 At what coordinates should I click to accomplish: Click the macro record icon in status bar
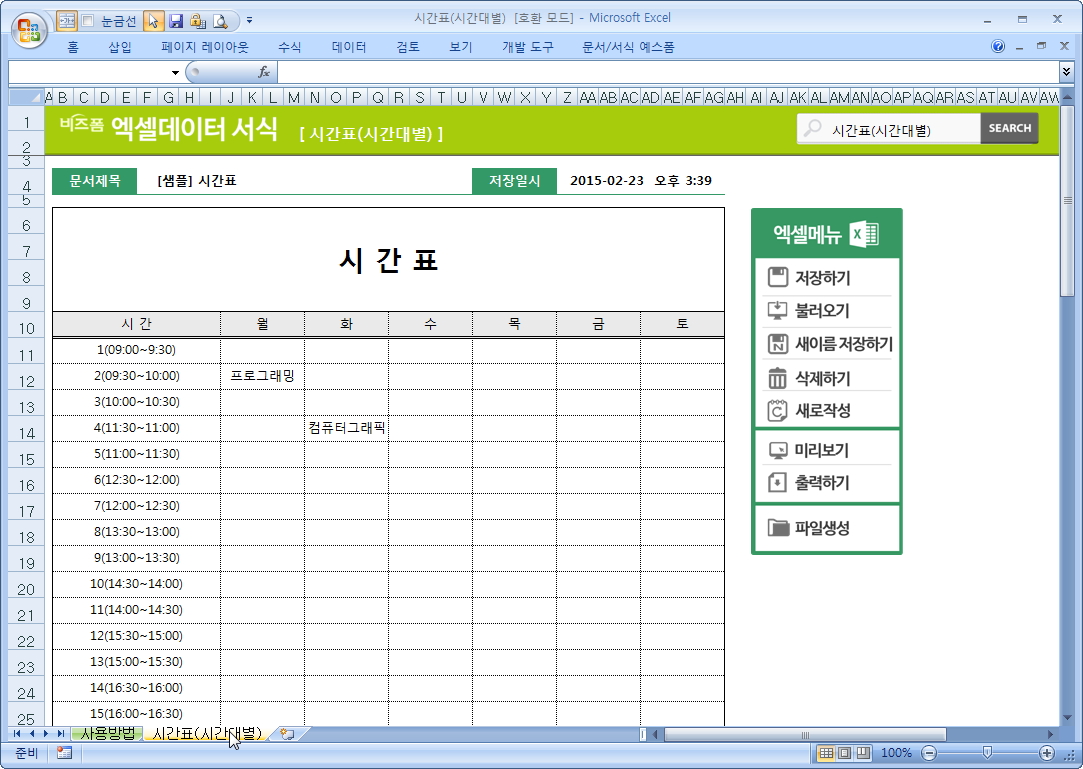coord(64,753)
